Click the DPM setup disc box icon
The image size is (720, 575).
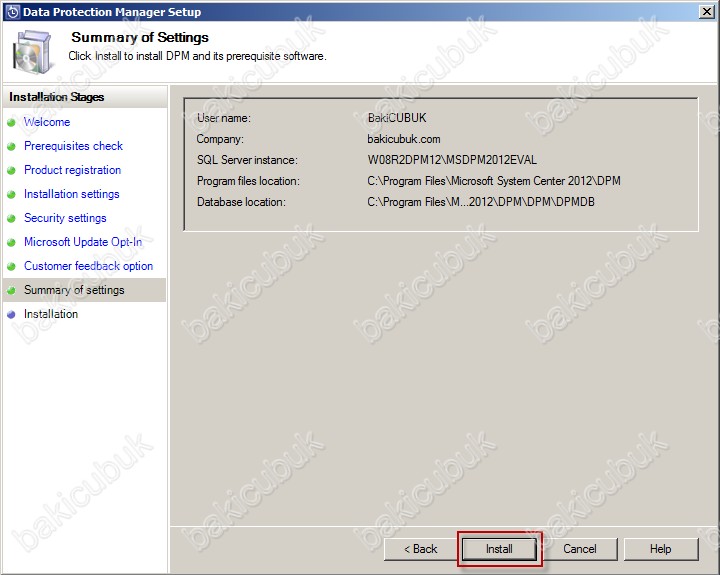coord(32,51)
